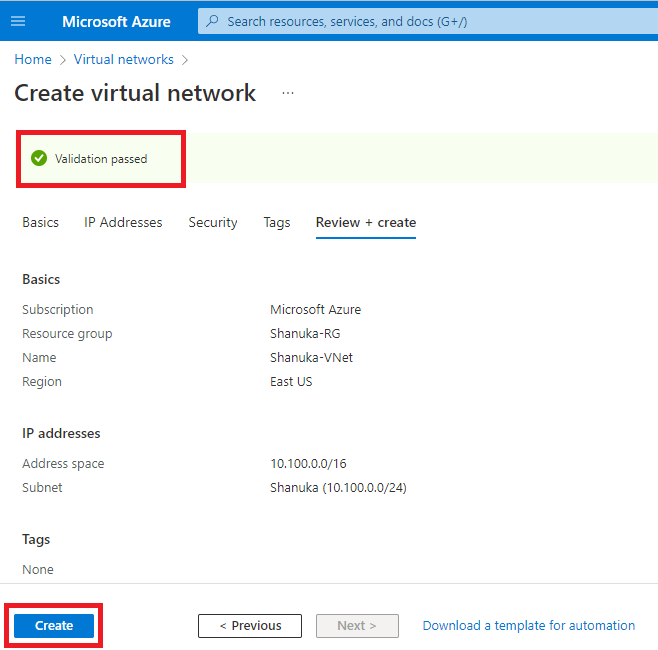The width and height of the screenshot is (658, 650).
Task: Click the IP addresses section heading
Action: pos(61,433)
